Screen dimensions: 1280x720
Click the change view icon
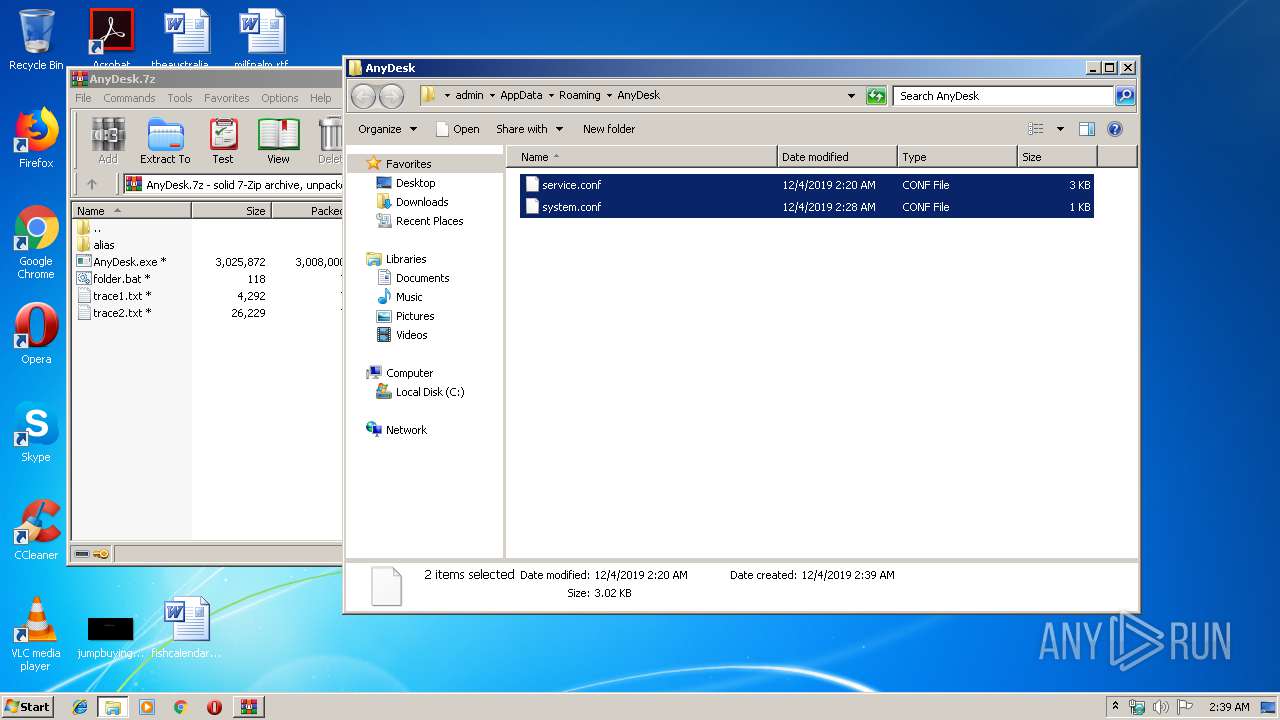coord(1036,129)
